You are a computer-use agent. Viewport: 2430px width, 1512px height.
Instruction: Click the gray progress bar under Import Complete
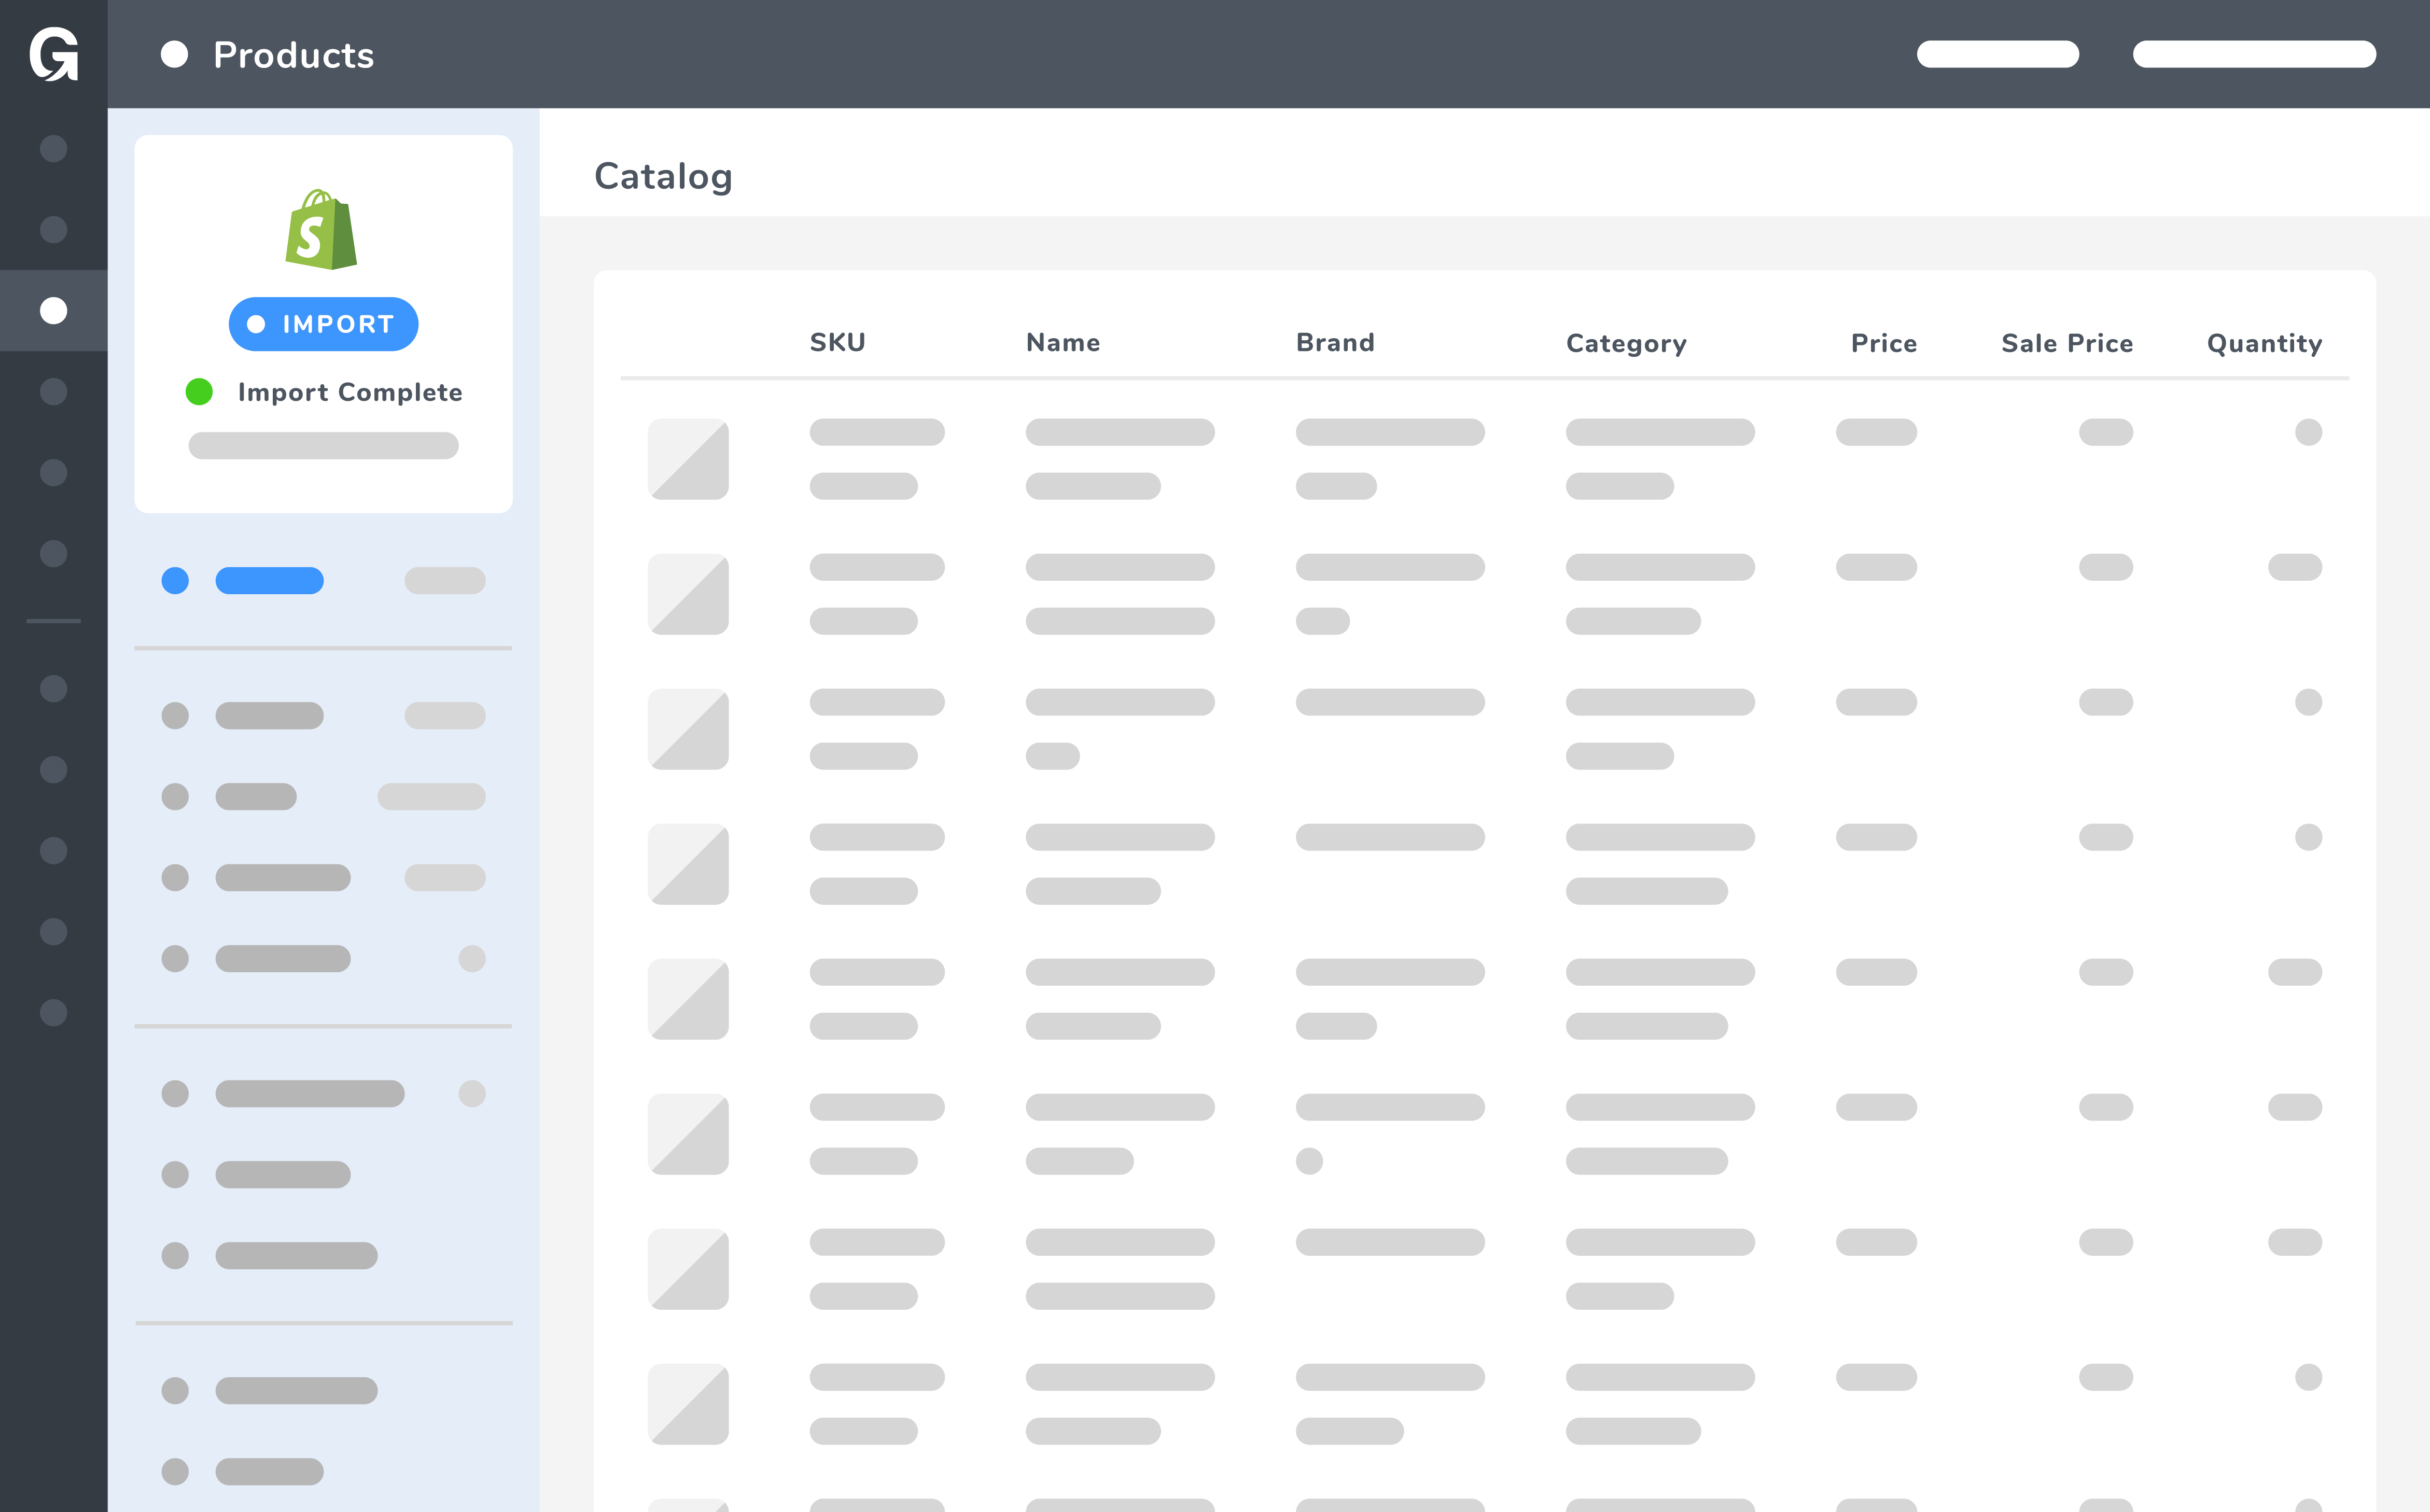coord(323,446)
